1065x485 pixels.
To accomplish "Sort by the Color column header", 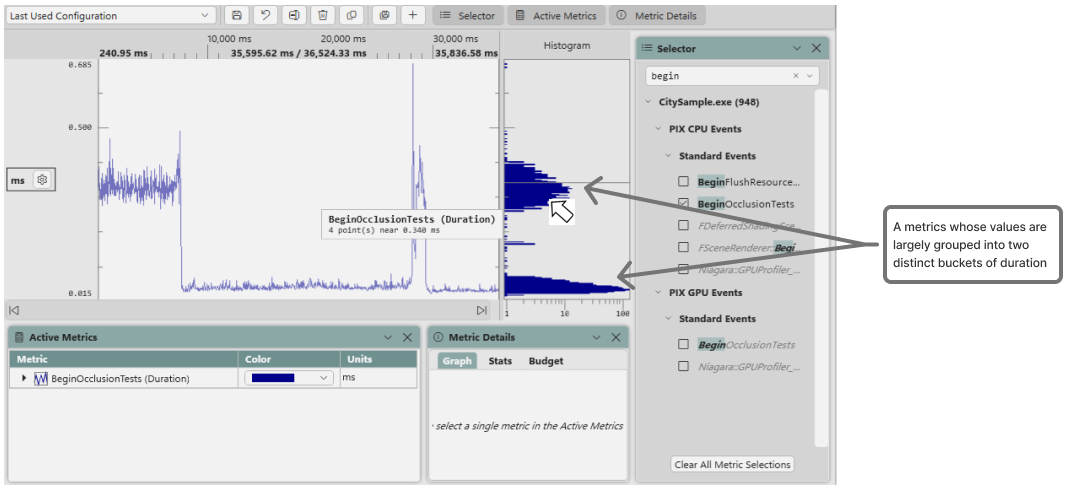I will pyautogui.click(x=289, y=359).
